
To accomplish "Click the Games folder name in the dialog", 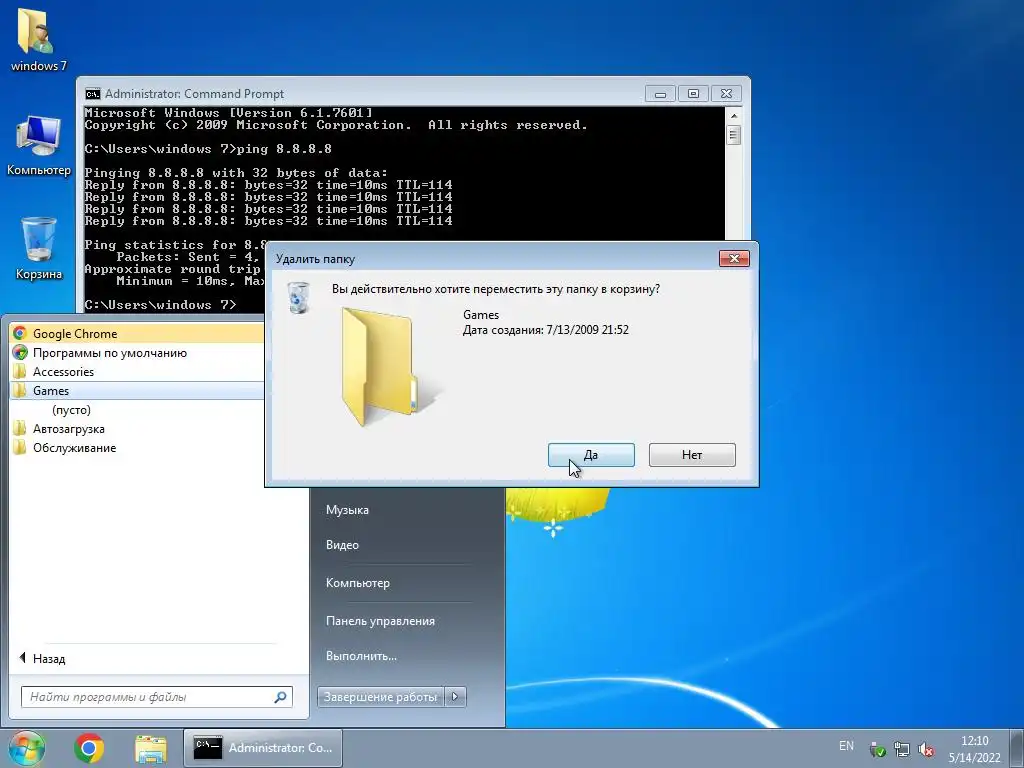I will click(481, 315).
